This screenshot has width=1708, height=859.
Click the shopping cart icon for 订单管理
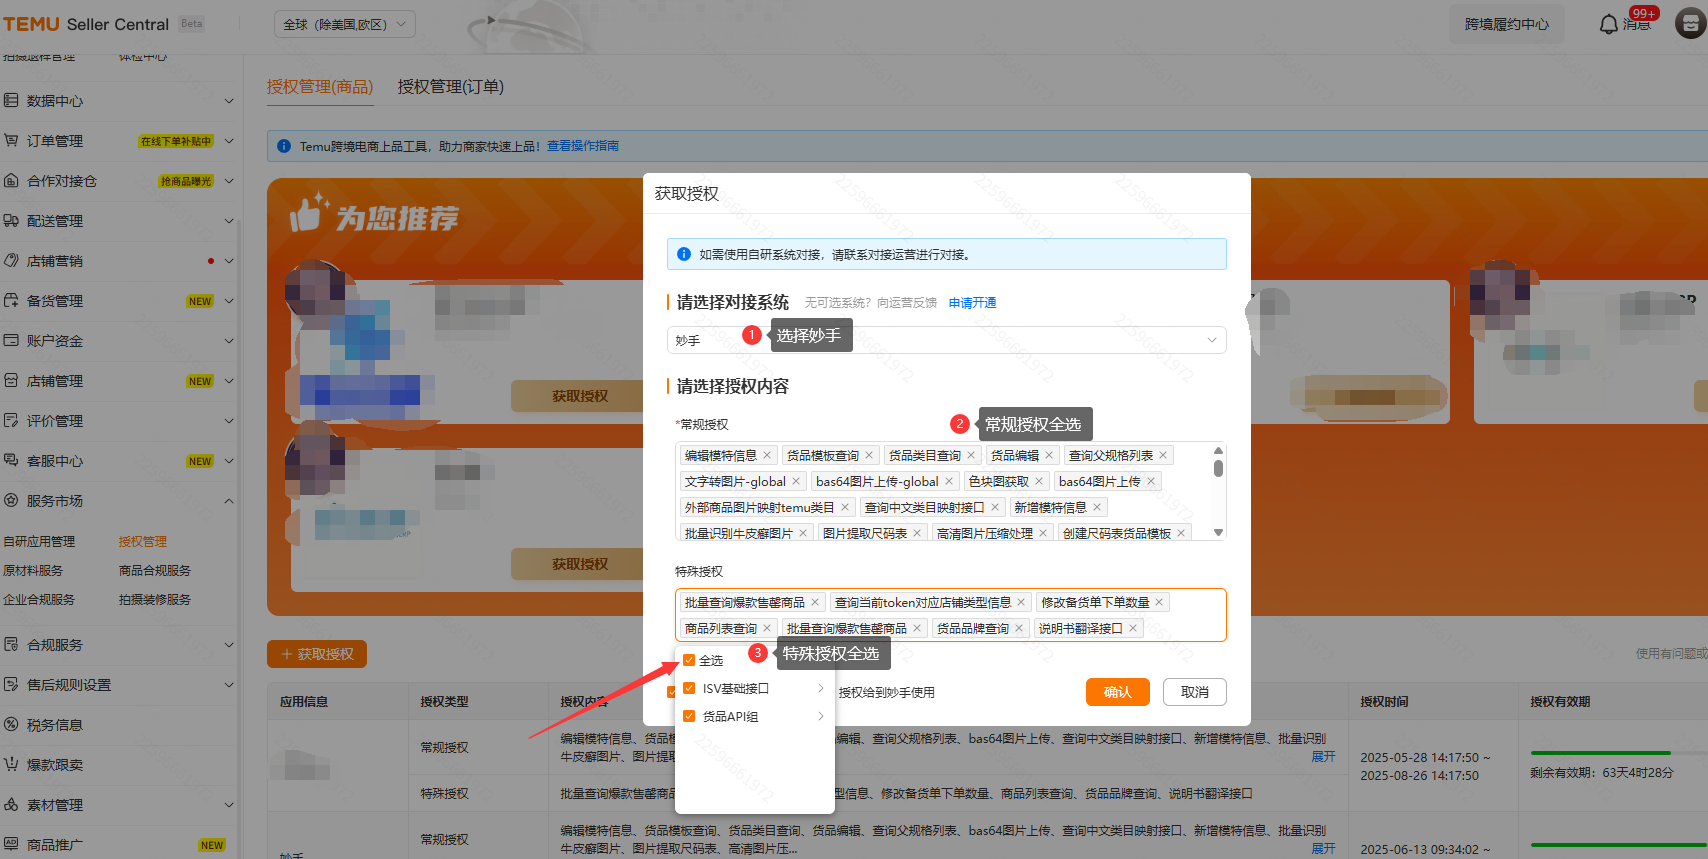pos(11,141)
